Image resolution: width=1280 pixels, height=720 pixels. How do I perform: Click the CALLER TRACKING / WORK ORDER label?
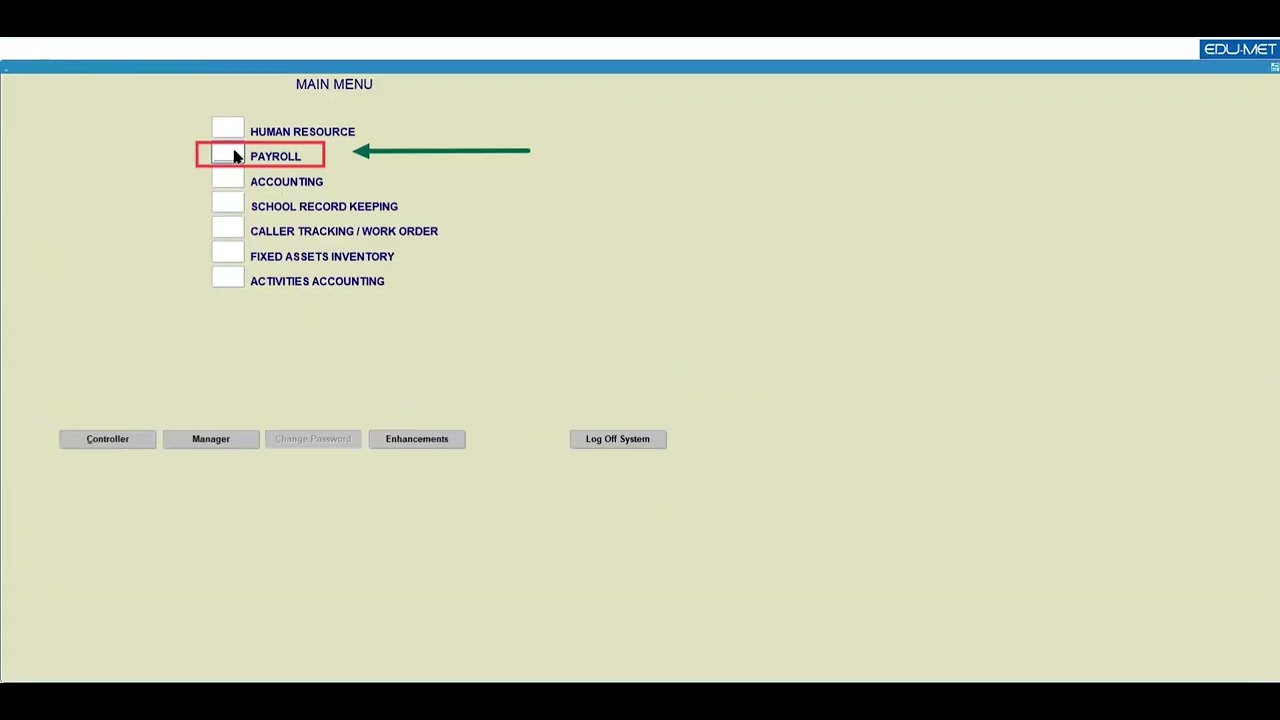point(344,231)
